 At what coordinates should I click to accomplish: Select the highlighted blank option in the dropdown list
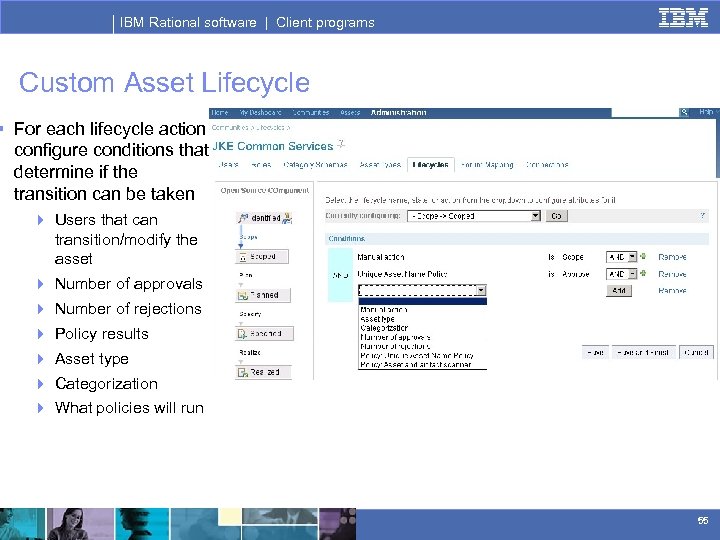click(x=422, y=301)
